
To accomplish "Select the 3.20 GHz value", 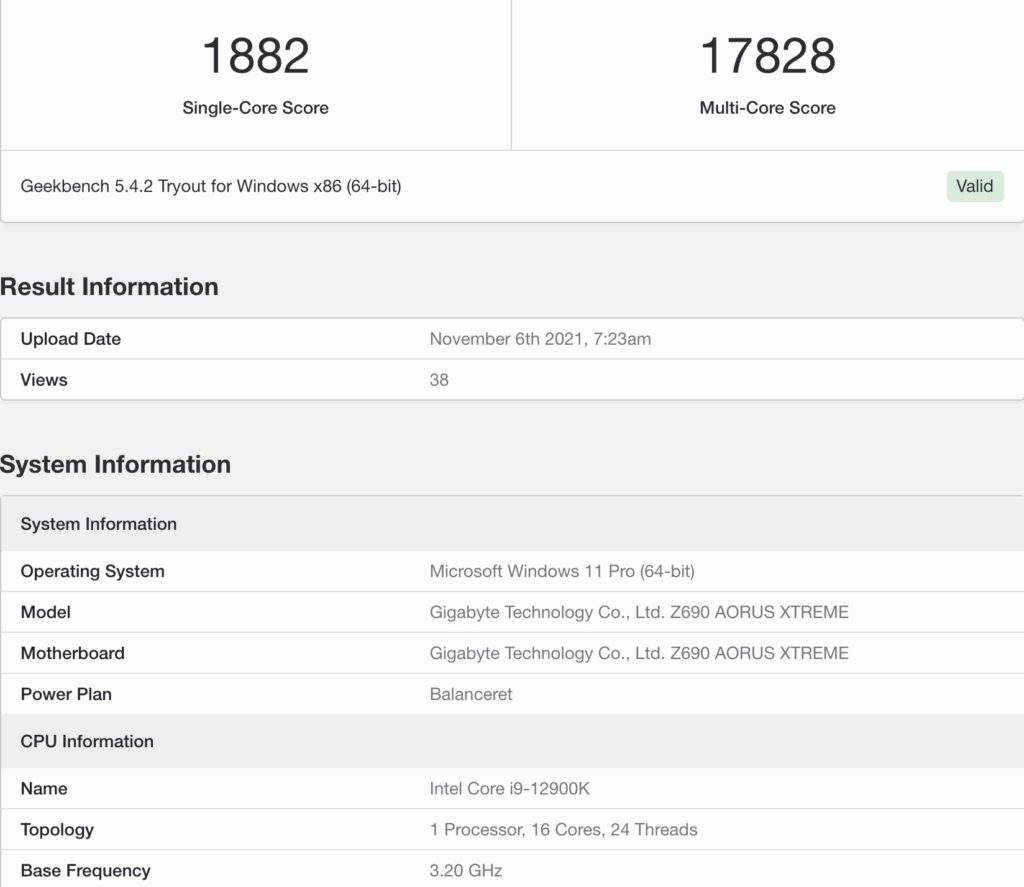I will click(466, 871).
